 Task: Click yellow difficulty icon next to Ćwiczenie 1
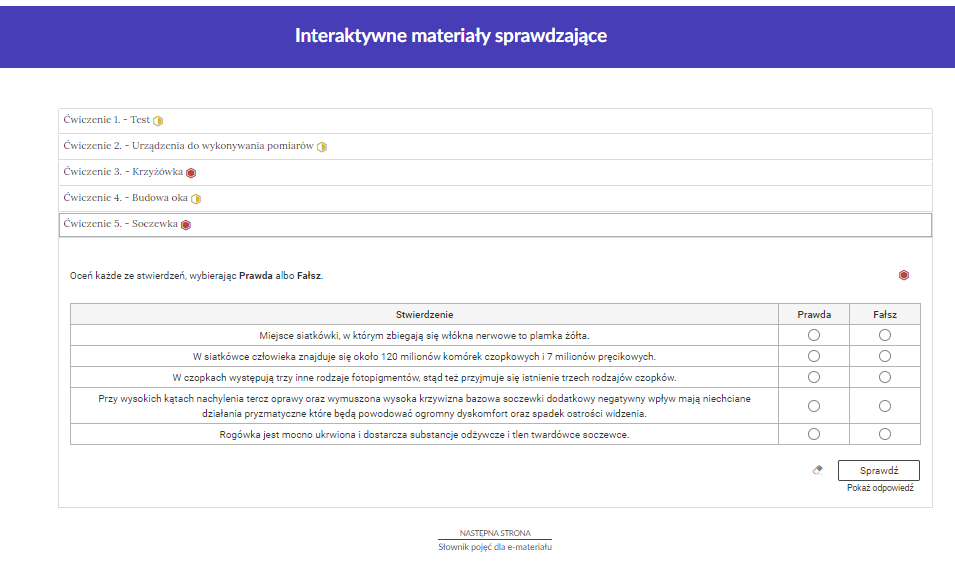pyautogui.click(x=158, y=121)
